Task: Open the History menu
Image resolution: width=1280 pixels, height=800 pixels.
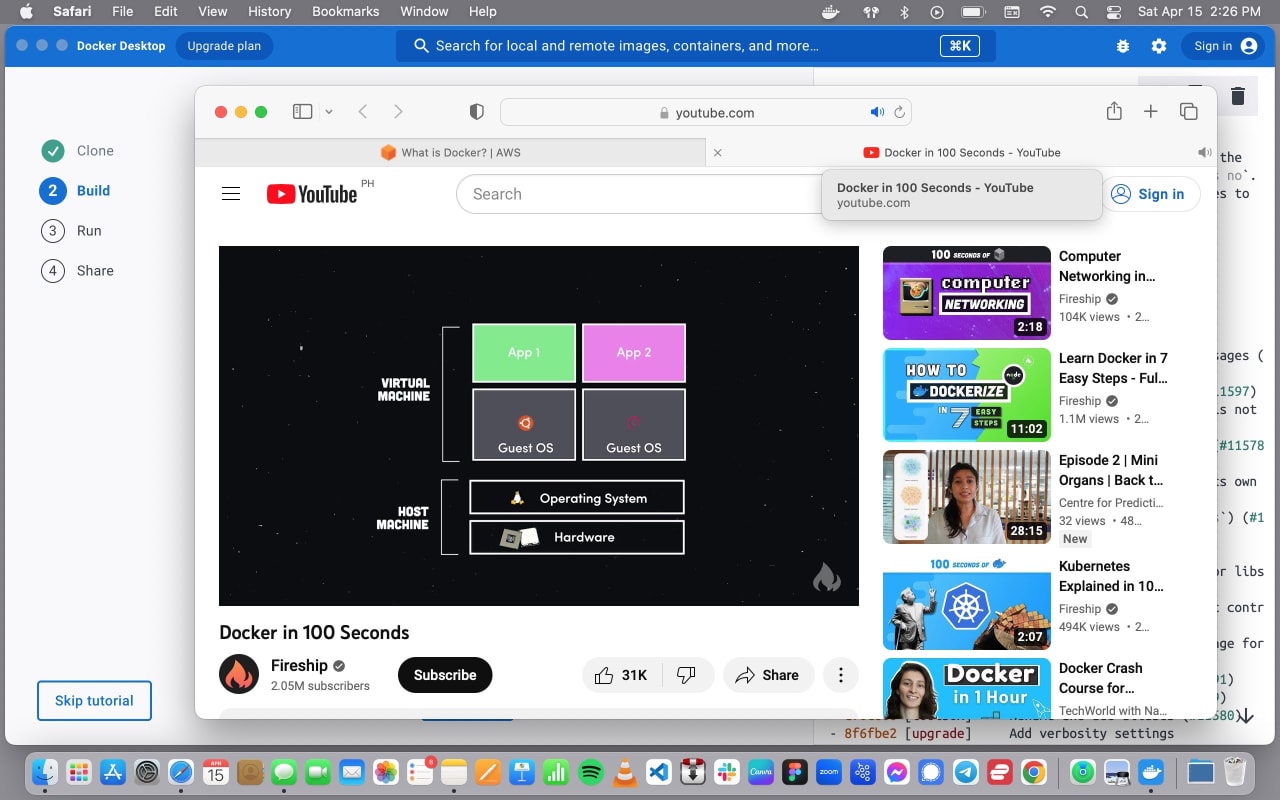Action: pyautogui.click(x=269, y=12)
